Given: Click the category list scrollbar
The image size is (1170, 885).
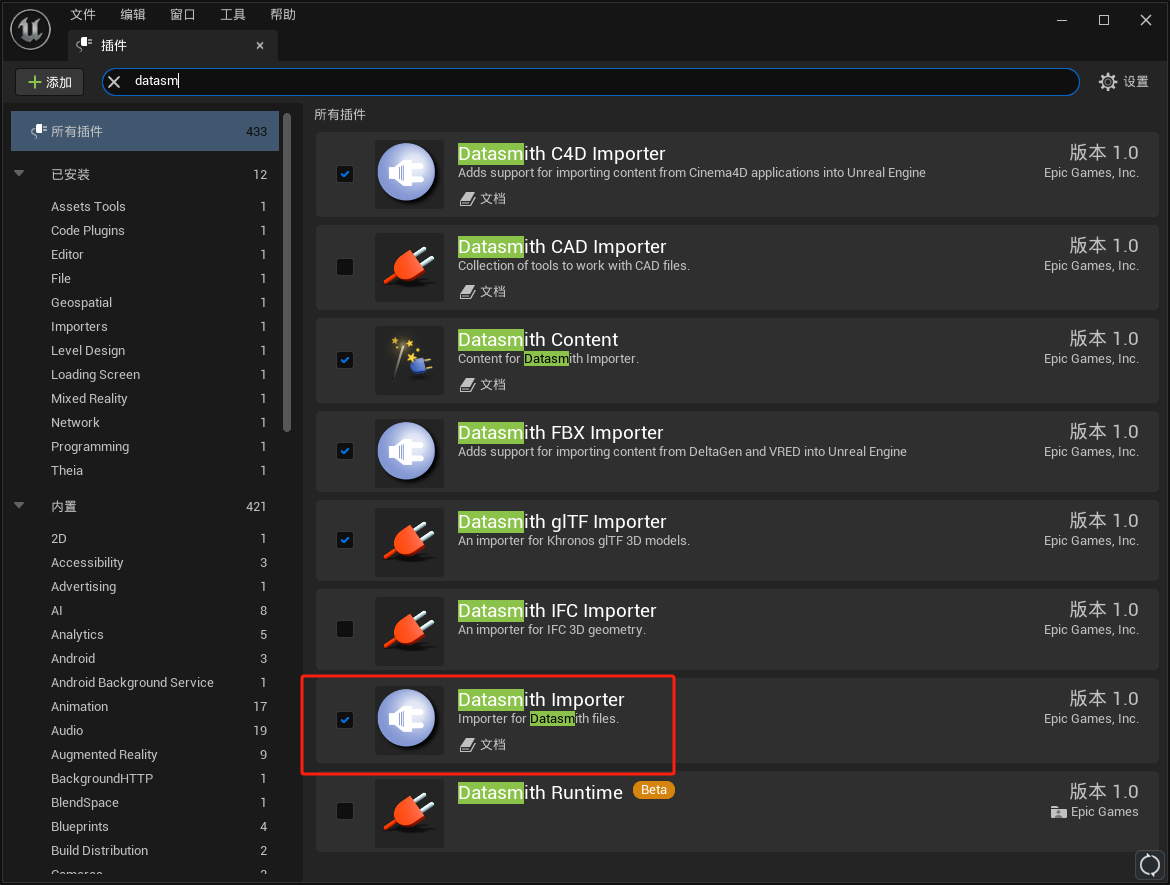Looking at the screenshot, I should coord(287,272).
